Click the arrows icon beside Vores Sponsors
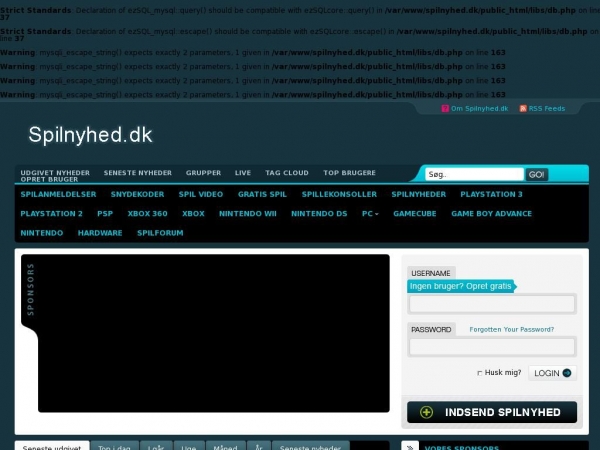 (x=410, y=447)
